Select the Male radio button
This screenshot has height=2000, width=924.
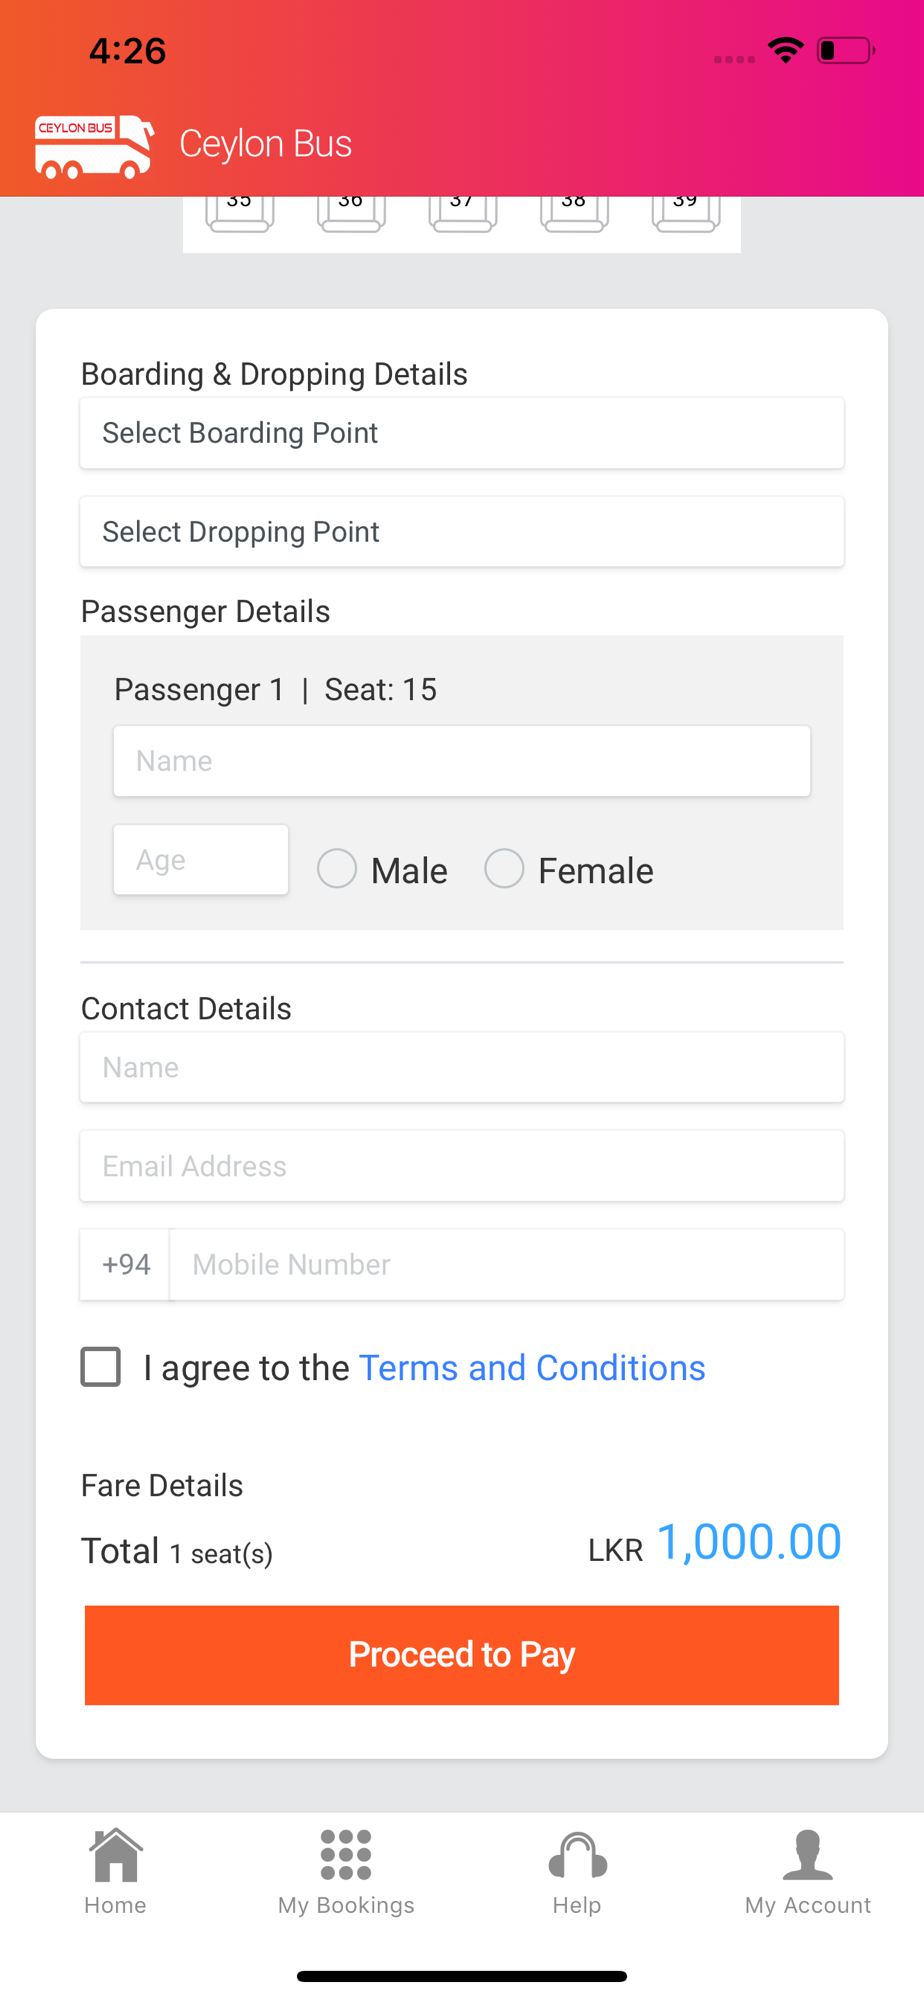pyautogui.click(x=337, y=869)
